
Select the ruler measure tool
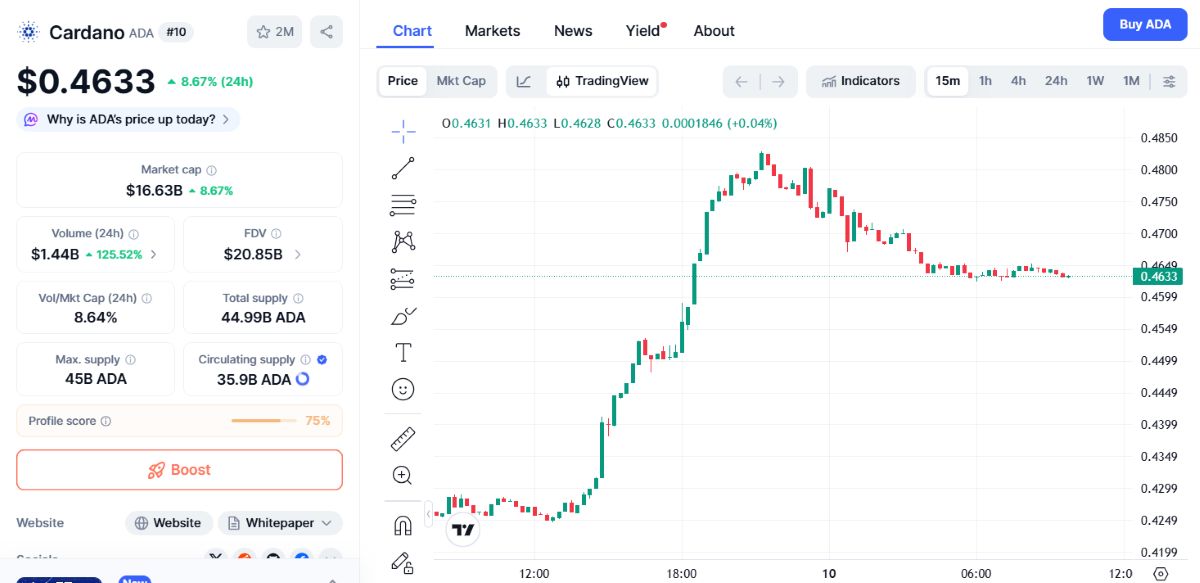[403, 438]
